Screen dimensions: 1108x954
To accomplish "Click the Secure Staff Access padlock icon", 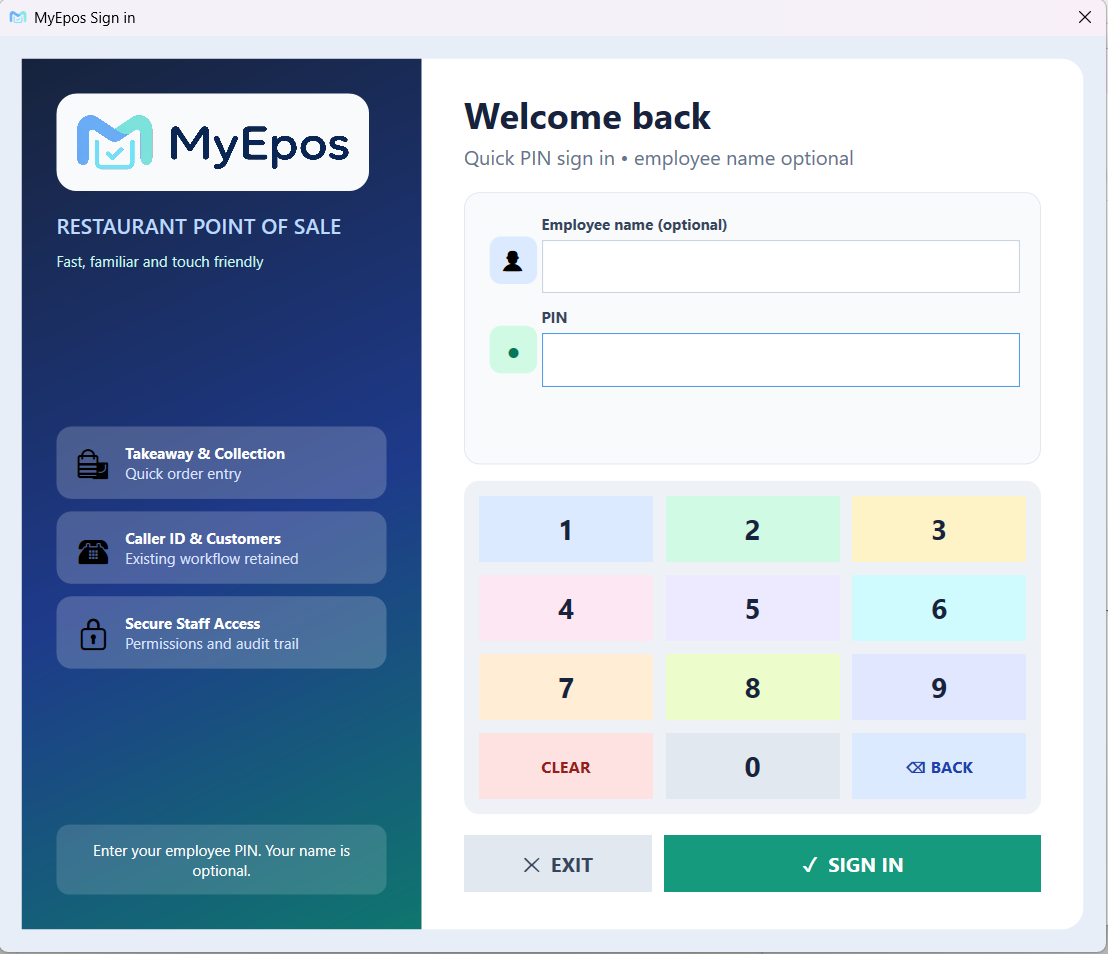I will click(x=93, y=634).
